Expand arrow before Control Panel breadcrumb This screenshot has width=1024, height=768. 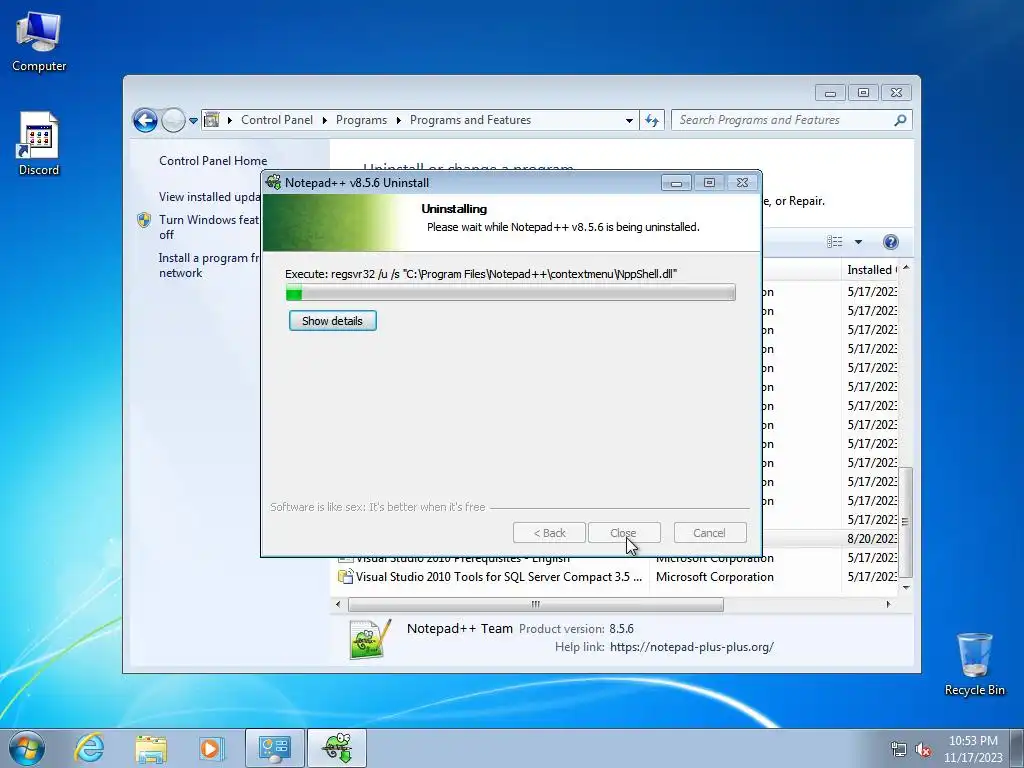230,120
